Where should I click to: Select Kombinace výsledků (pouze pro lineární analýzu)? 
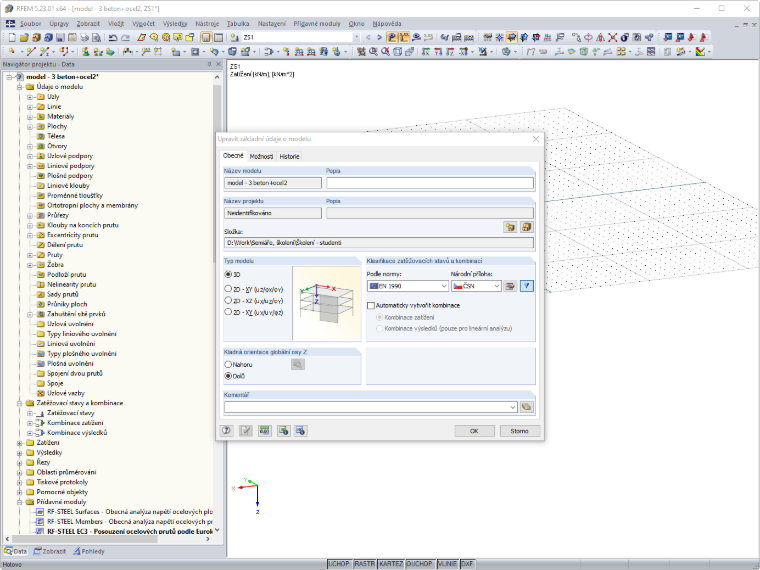380,329
